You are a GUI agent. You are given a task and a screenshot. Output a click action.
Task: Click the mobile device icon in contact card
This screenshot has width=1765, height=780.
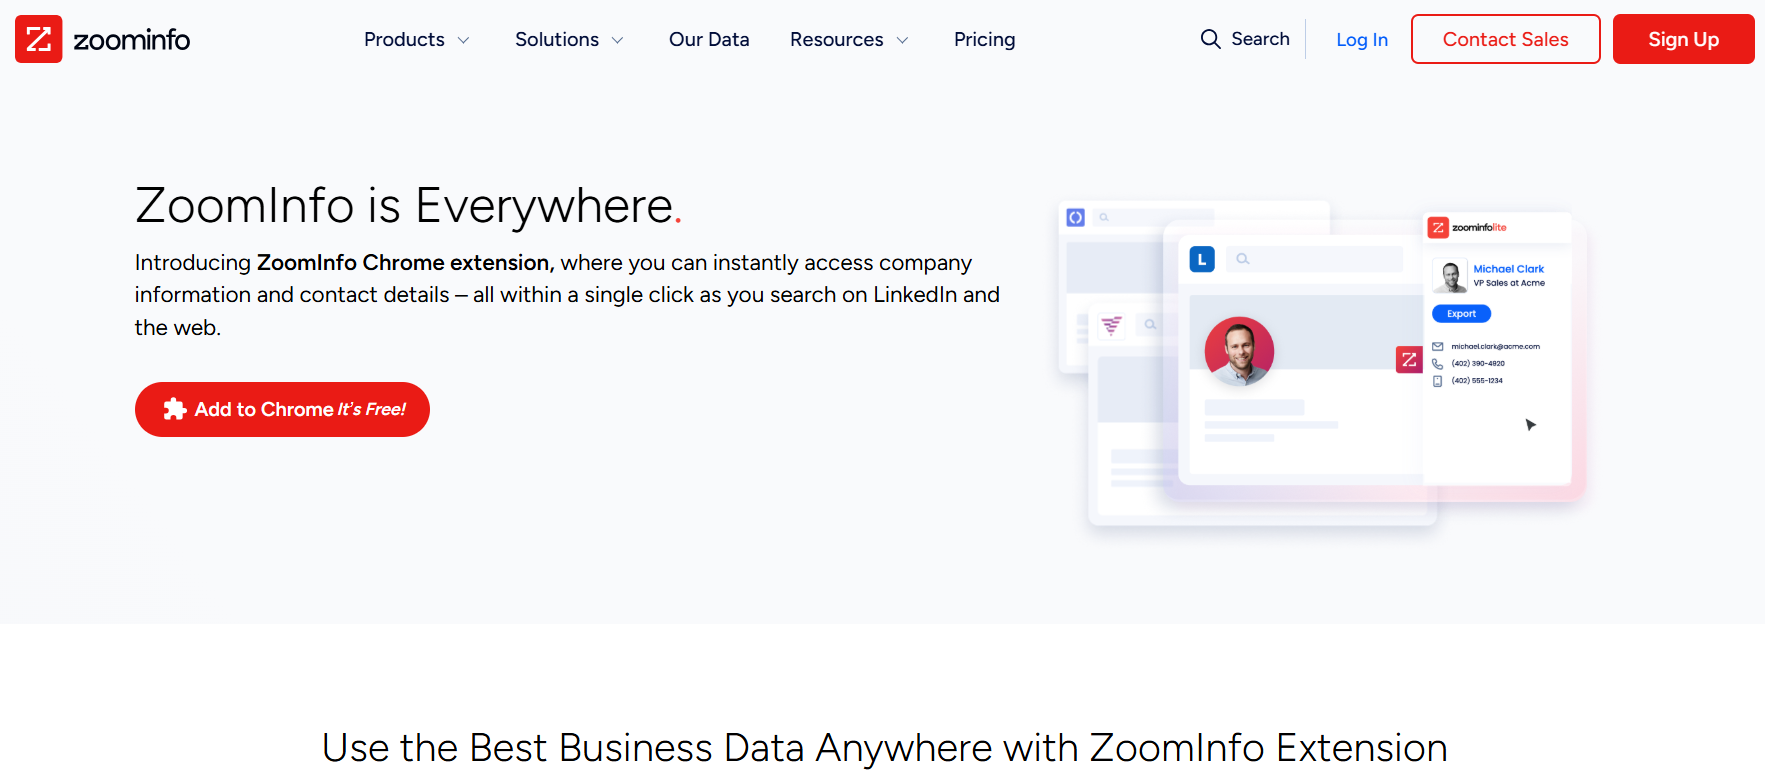click(1437, 381)
